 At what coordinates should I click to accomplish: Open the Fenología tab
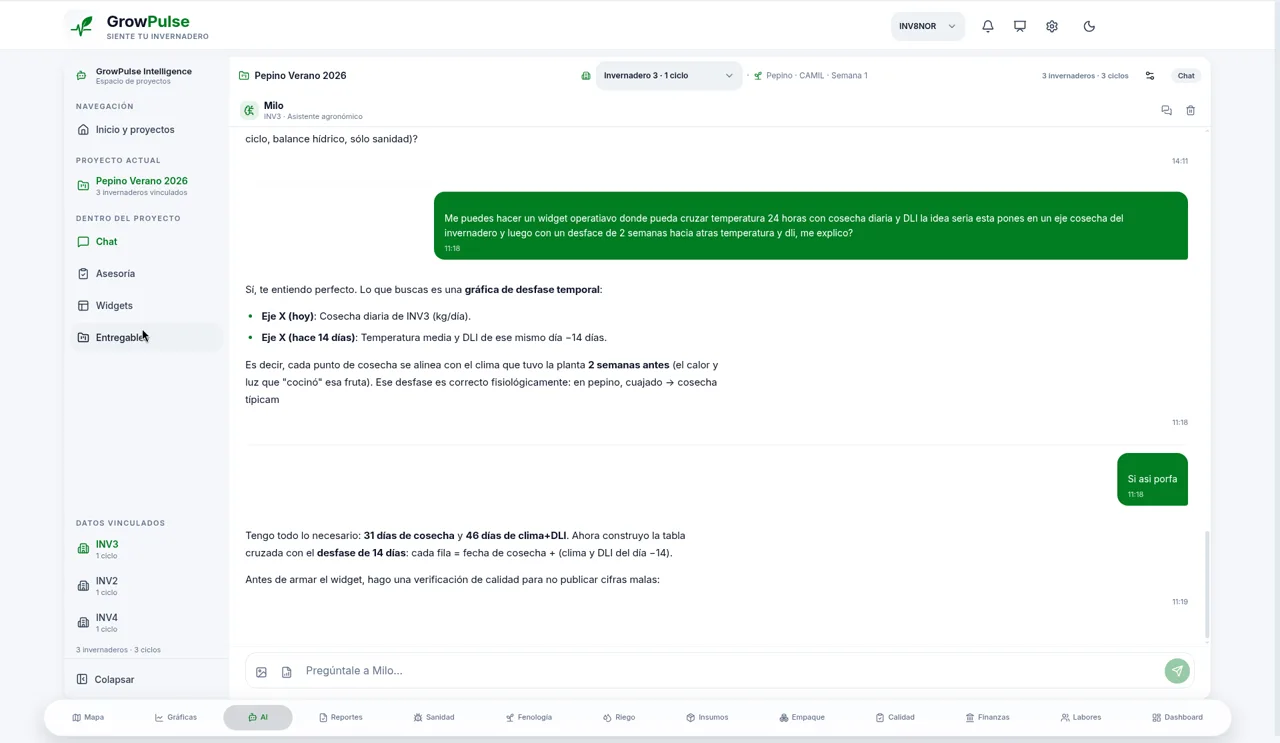[x=529, y=717]
